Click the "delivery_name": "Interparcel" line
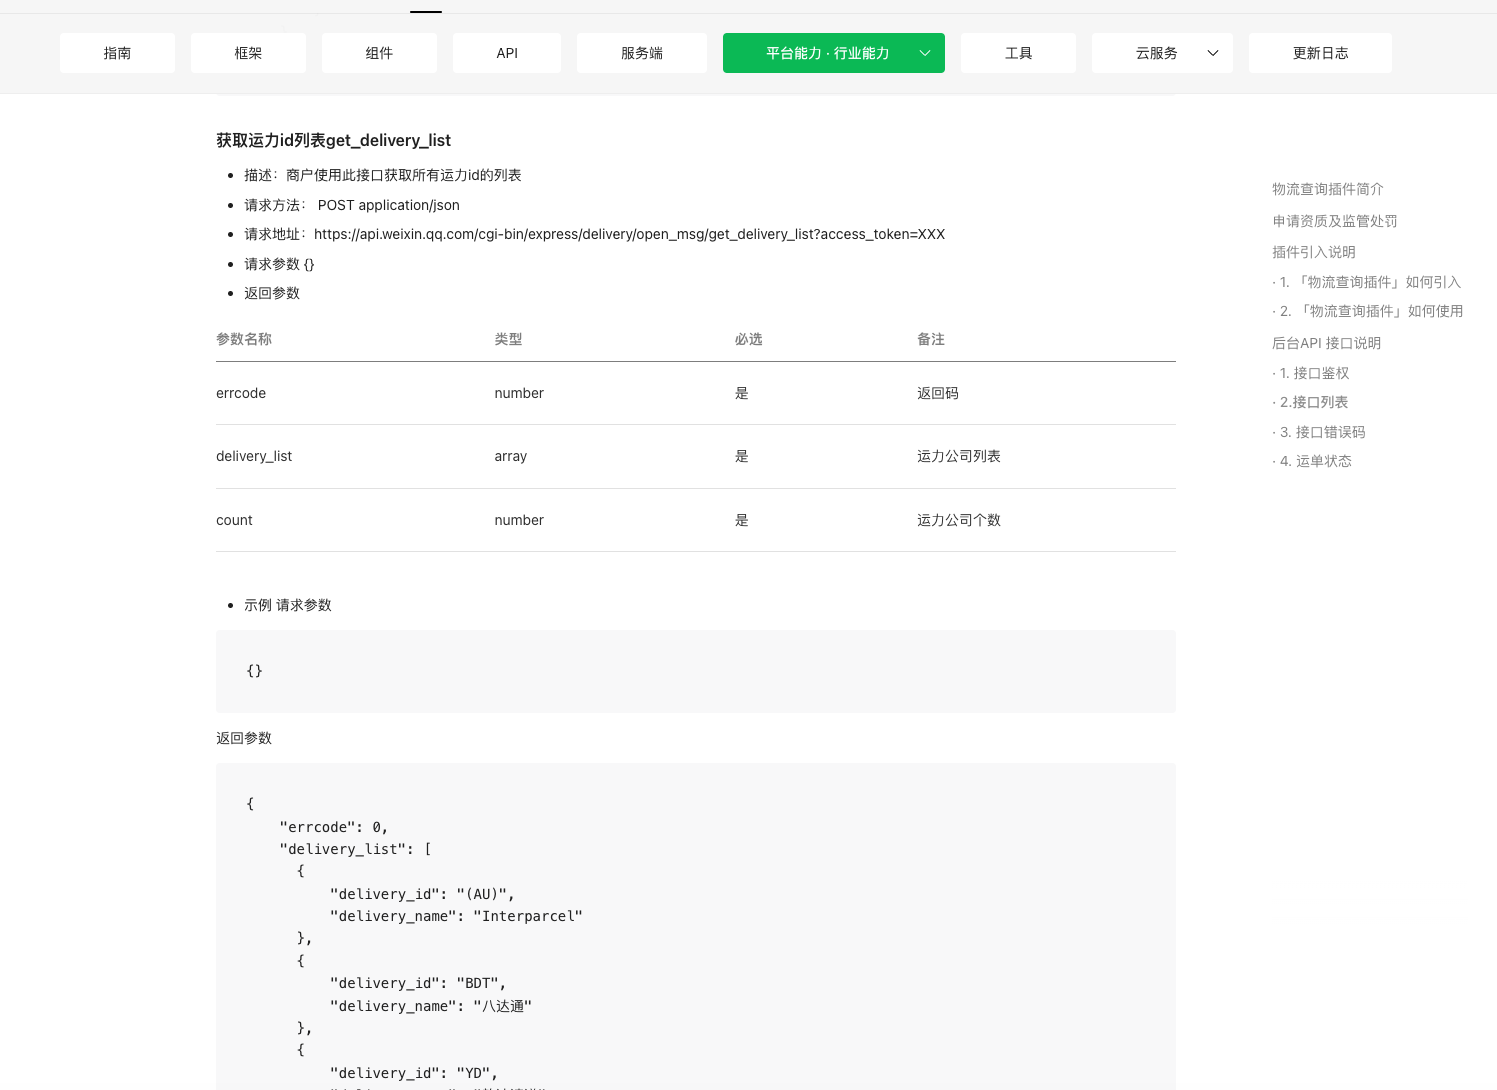Image resolution: width=1497 pixels, height=1090 pixels. pos(456,916)
